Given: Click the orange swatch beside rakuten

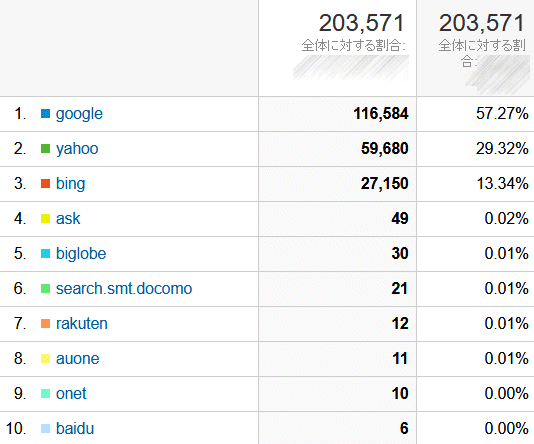Looking at the screenshot, I should point(45,323).
